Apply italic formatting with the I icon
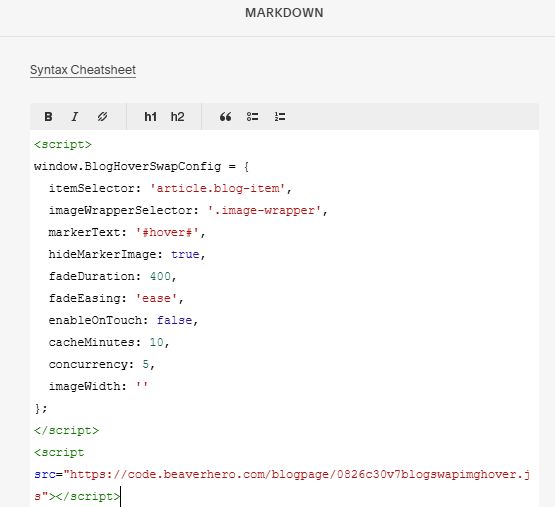 (x=75, y=117)
